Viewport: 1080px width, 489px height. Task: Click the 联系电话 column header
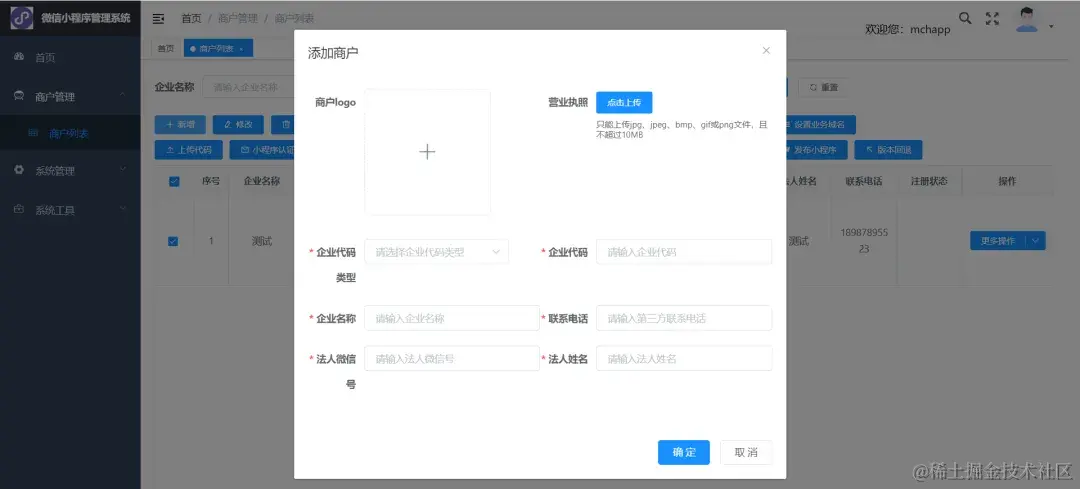pyautogui.click(x=864, y=181)
